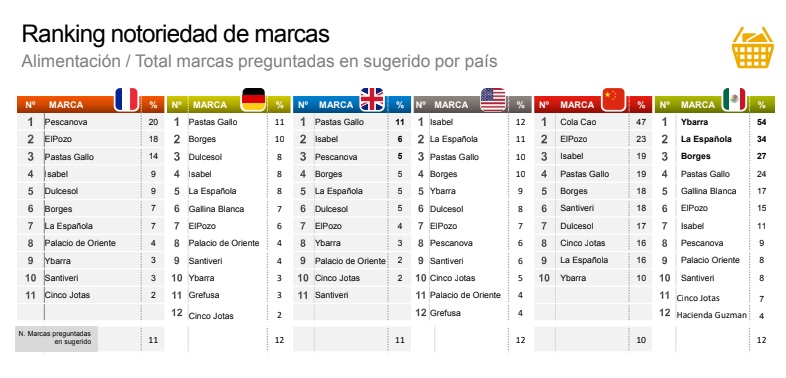Select Hacienda Guzman row in Mexico table
The height and width of the screenshot is (378, 786).
(x=711, y=315)
